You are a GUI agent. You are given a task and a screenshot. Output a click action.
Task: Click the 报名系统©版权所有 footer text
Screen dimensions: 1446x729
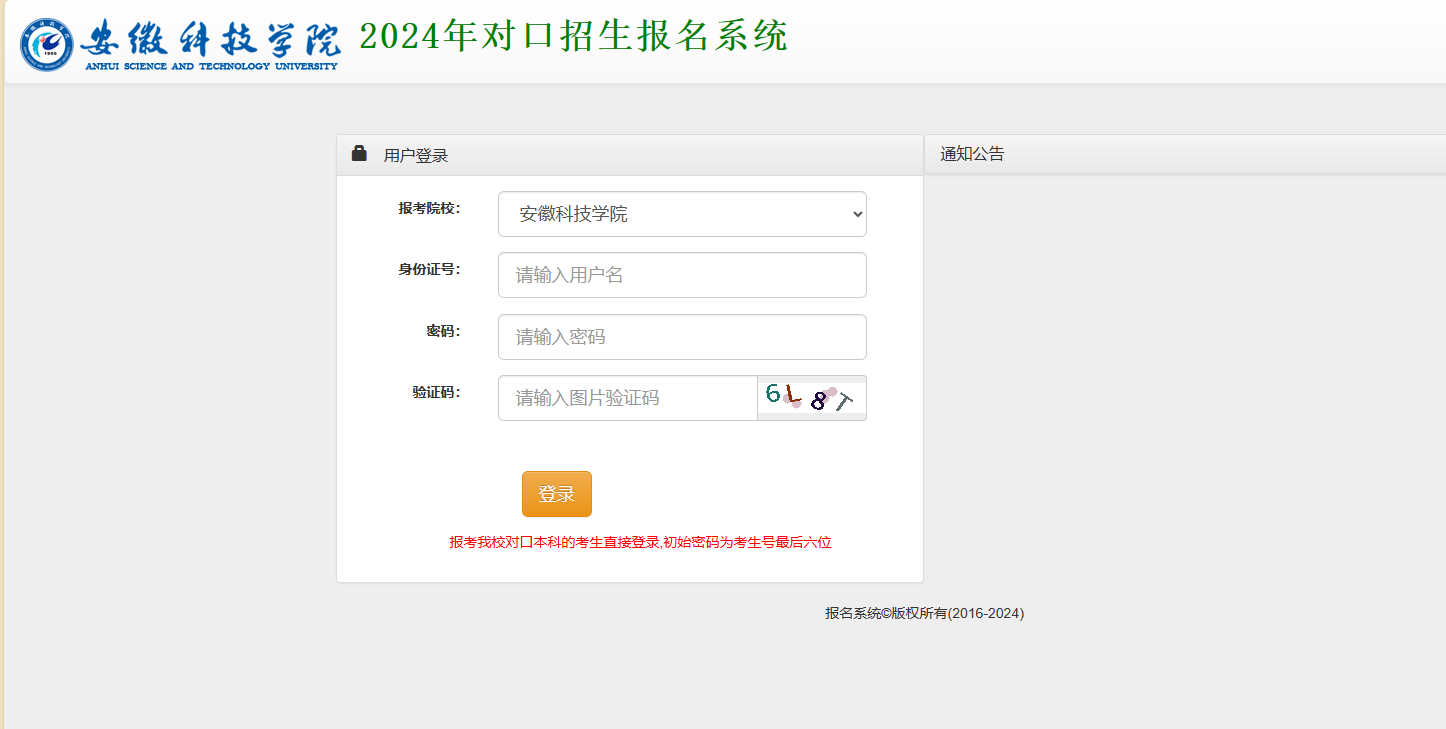coord(924,613)
